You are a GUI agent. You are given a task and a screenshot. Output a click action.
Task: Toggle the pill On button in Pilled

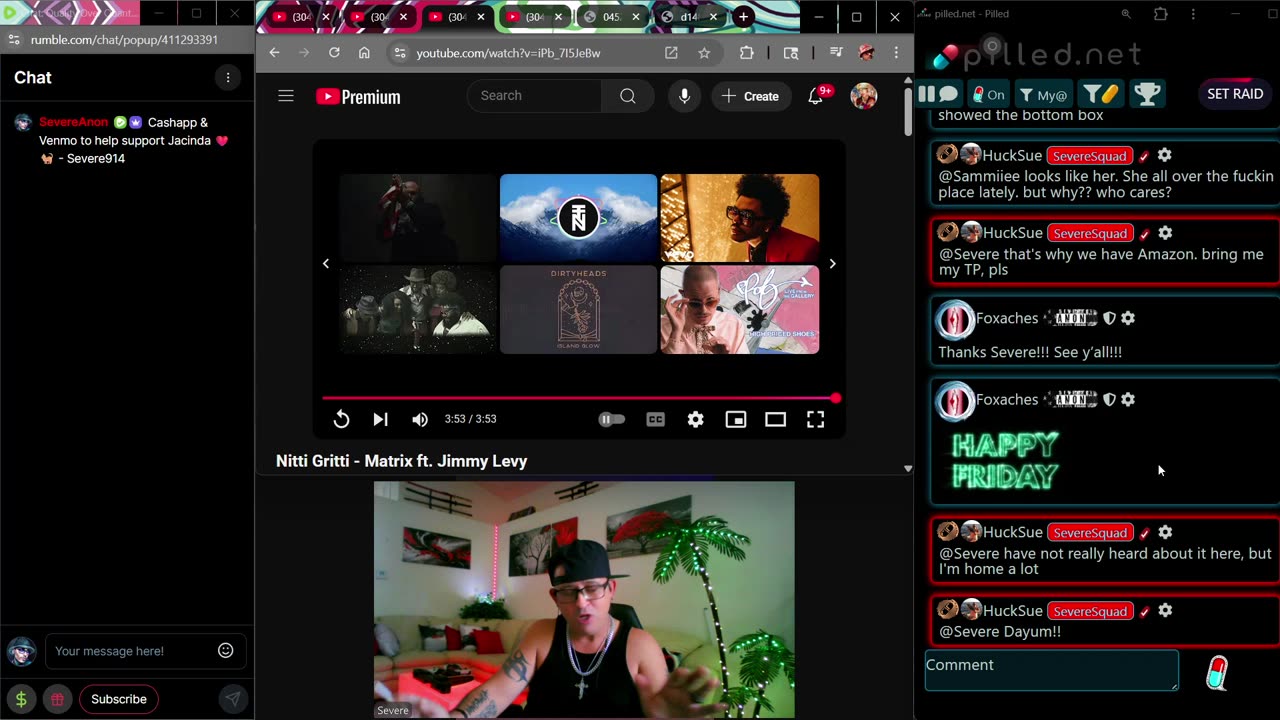(987, 94)
